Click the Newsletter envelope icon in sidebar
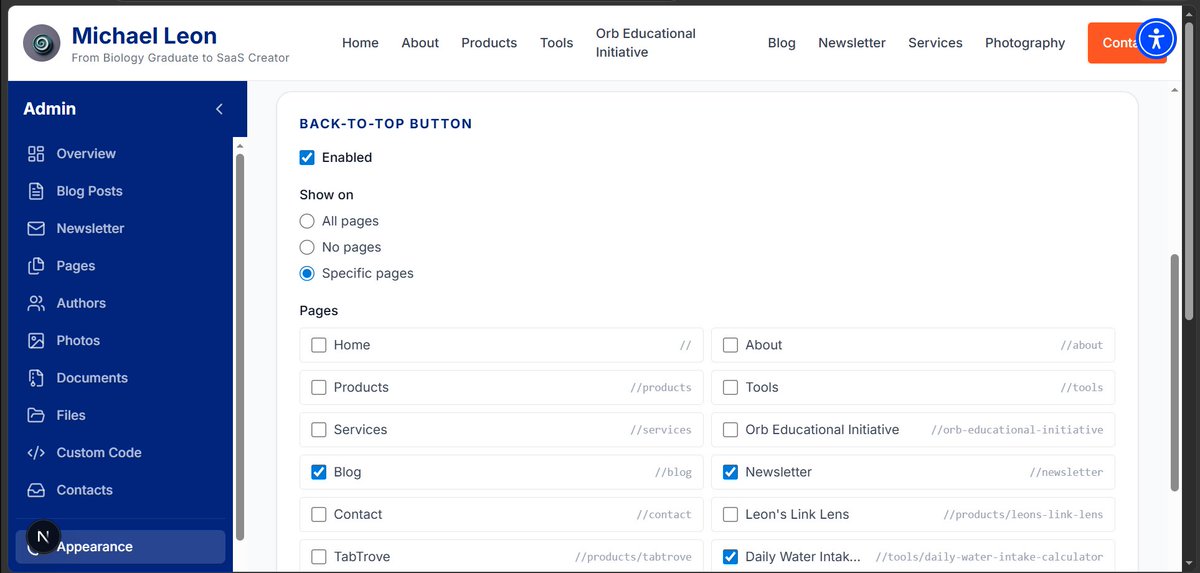This screenshot has width=1200, height=573. [x=36, y=228]
